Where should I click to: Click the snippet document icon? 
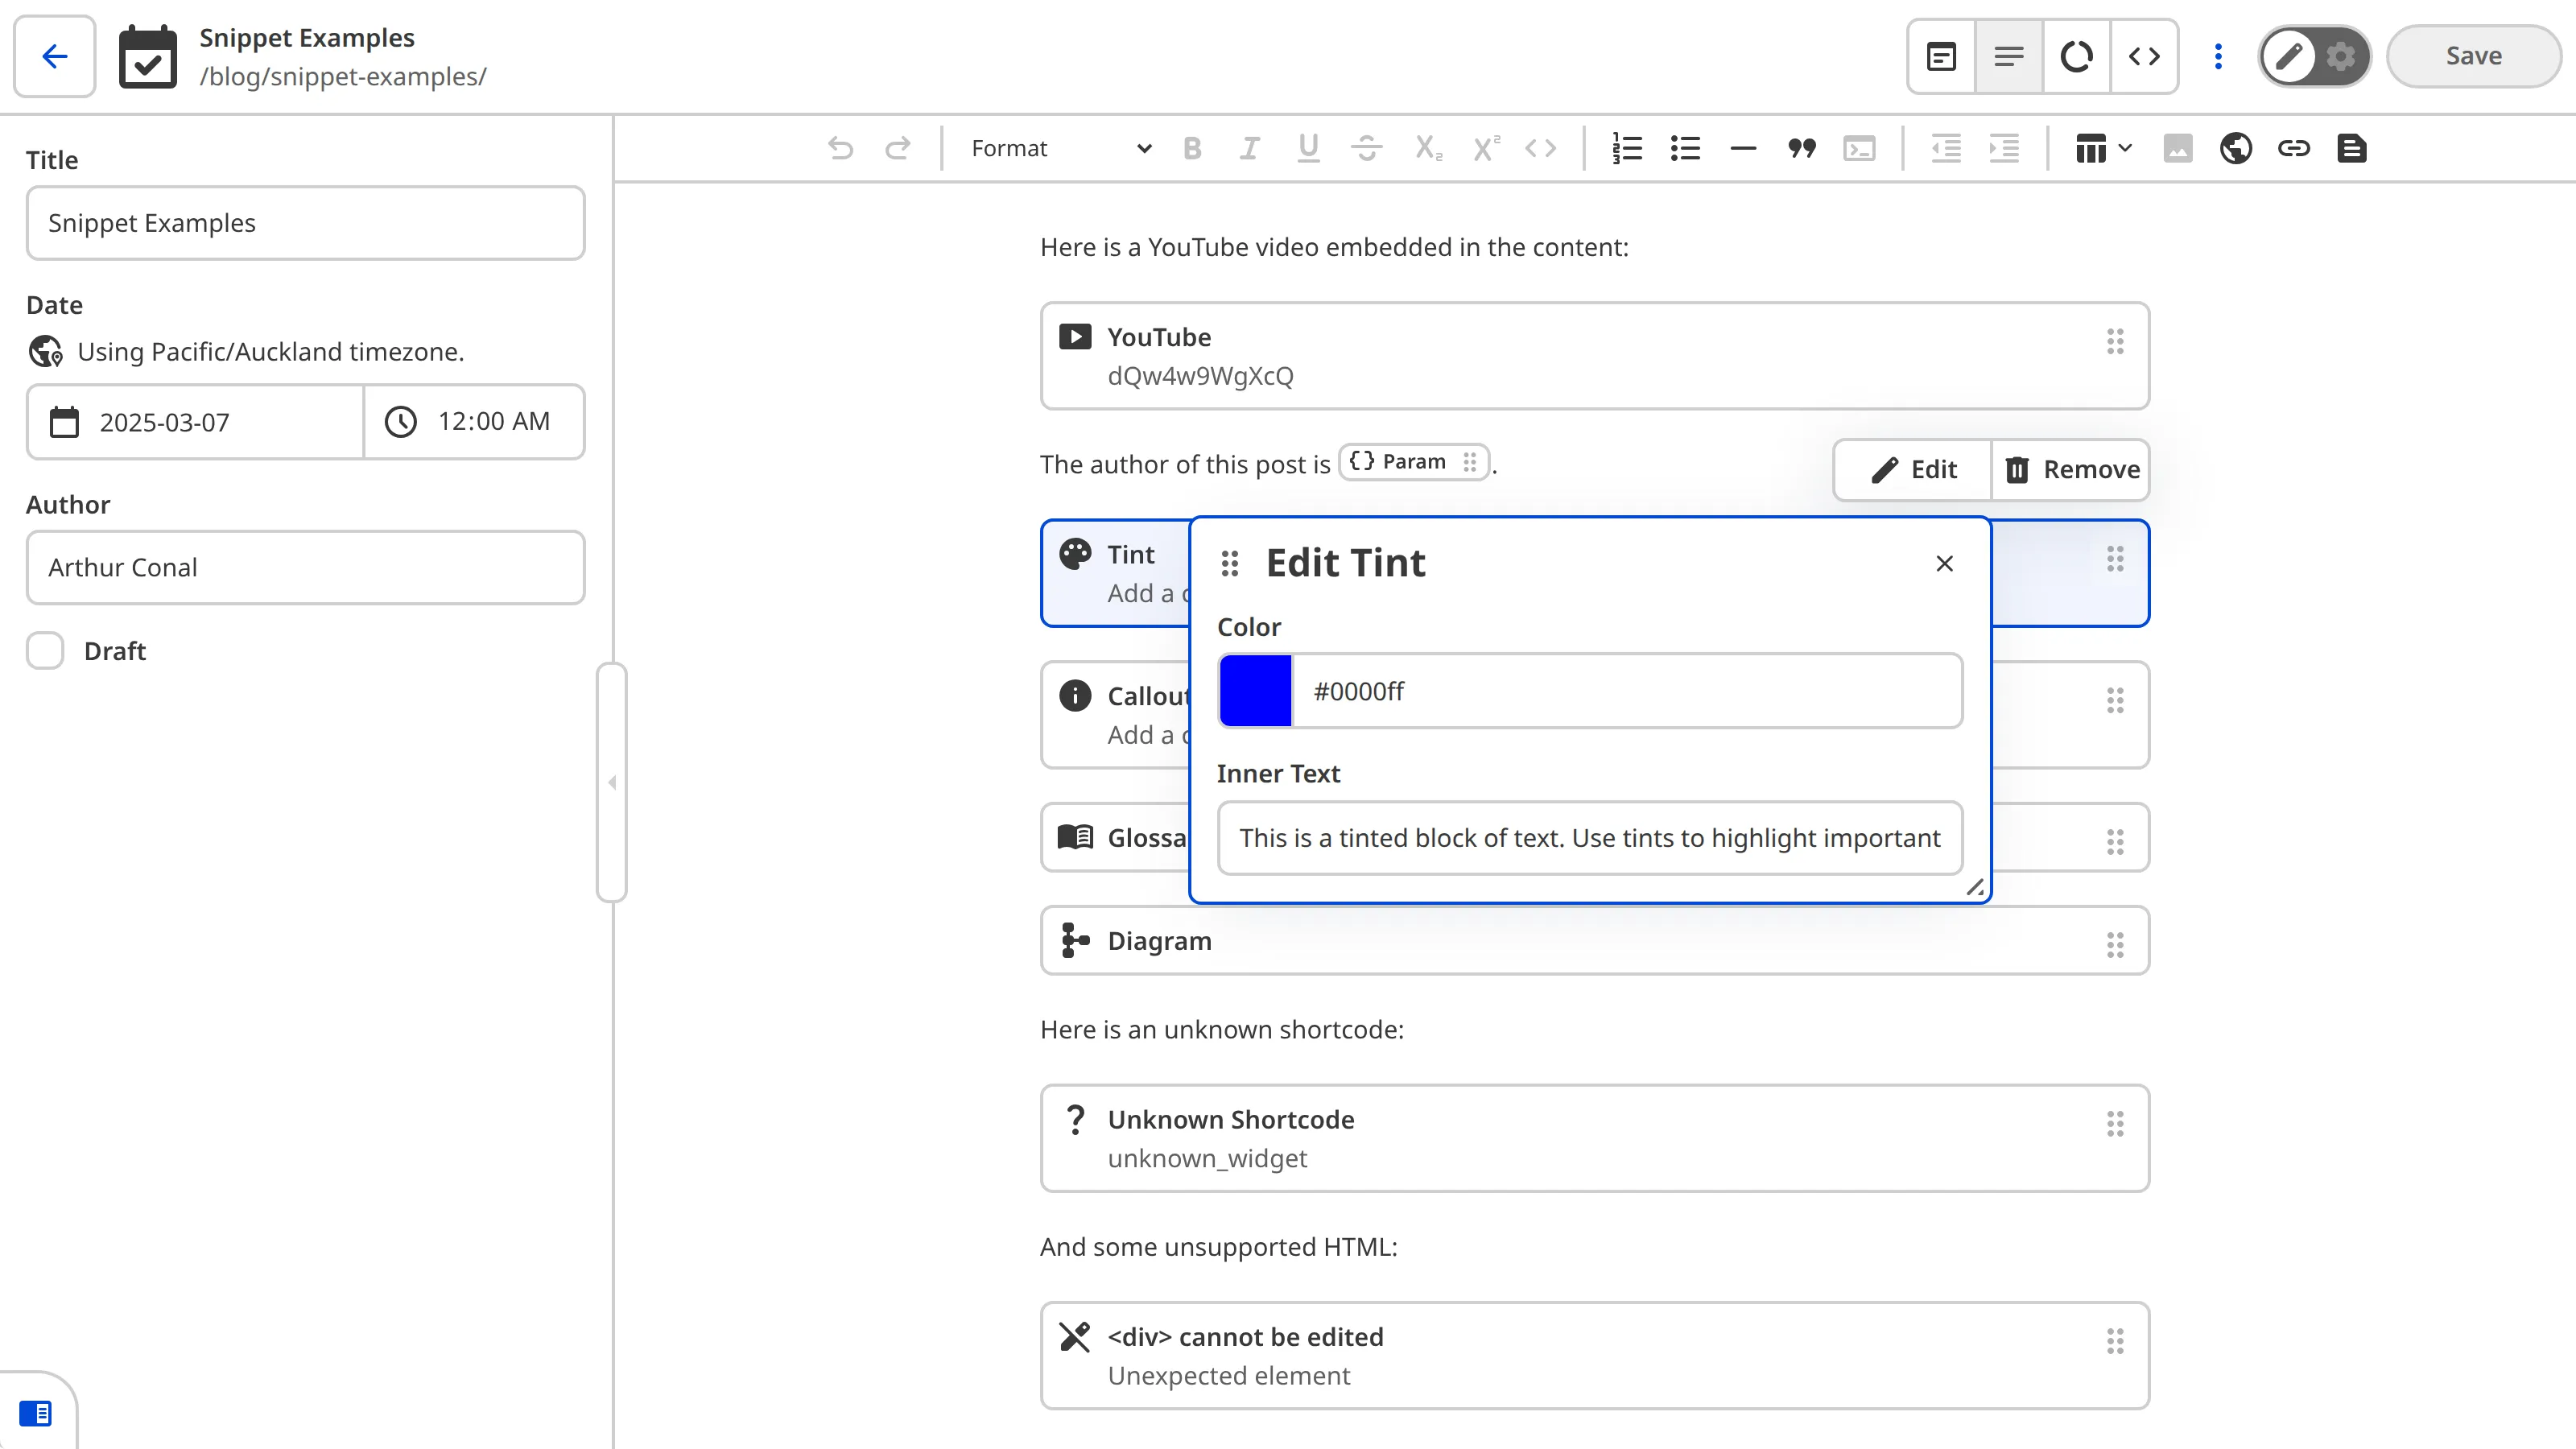2352,149
